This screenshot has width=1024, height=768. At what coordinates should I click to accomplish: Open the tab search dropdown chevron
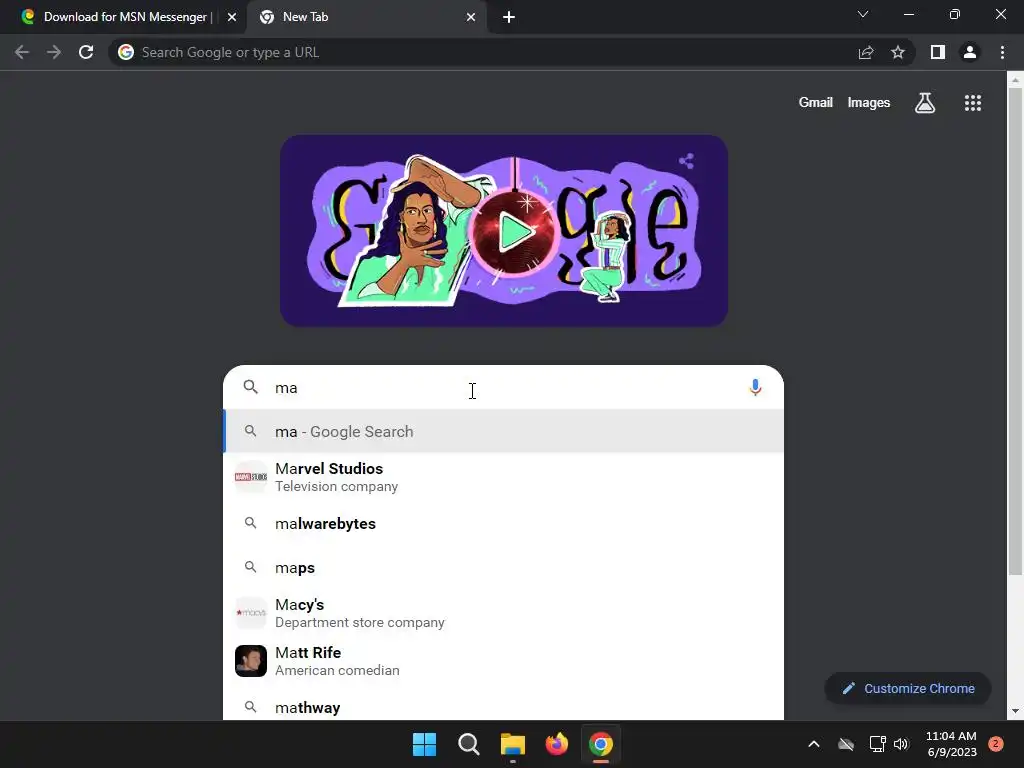[x=863, y=14]
